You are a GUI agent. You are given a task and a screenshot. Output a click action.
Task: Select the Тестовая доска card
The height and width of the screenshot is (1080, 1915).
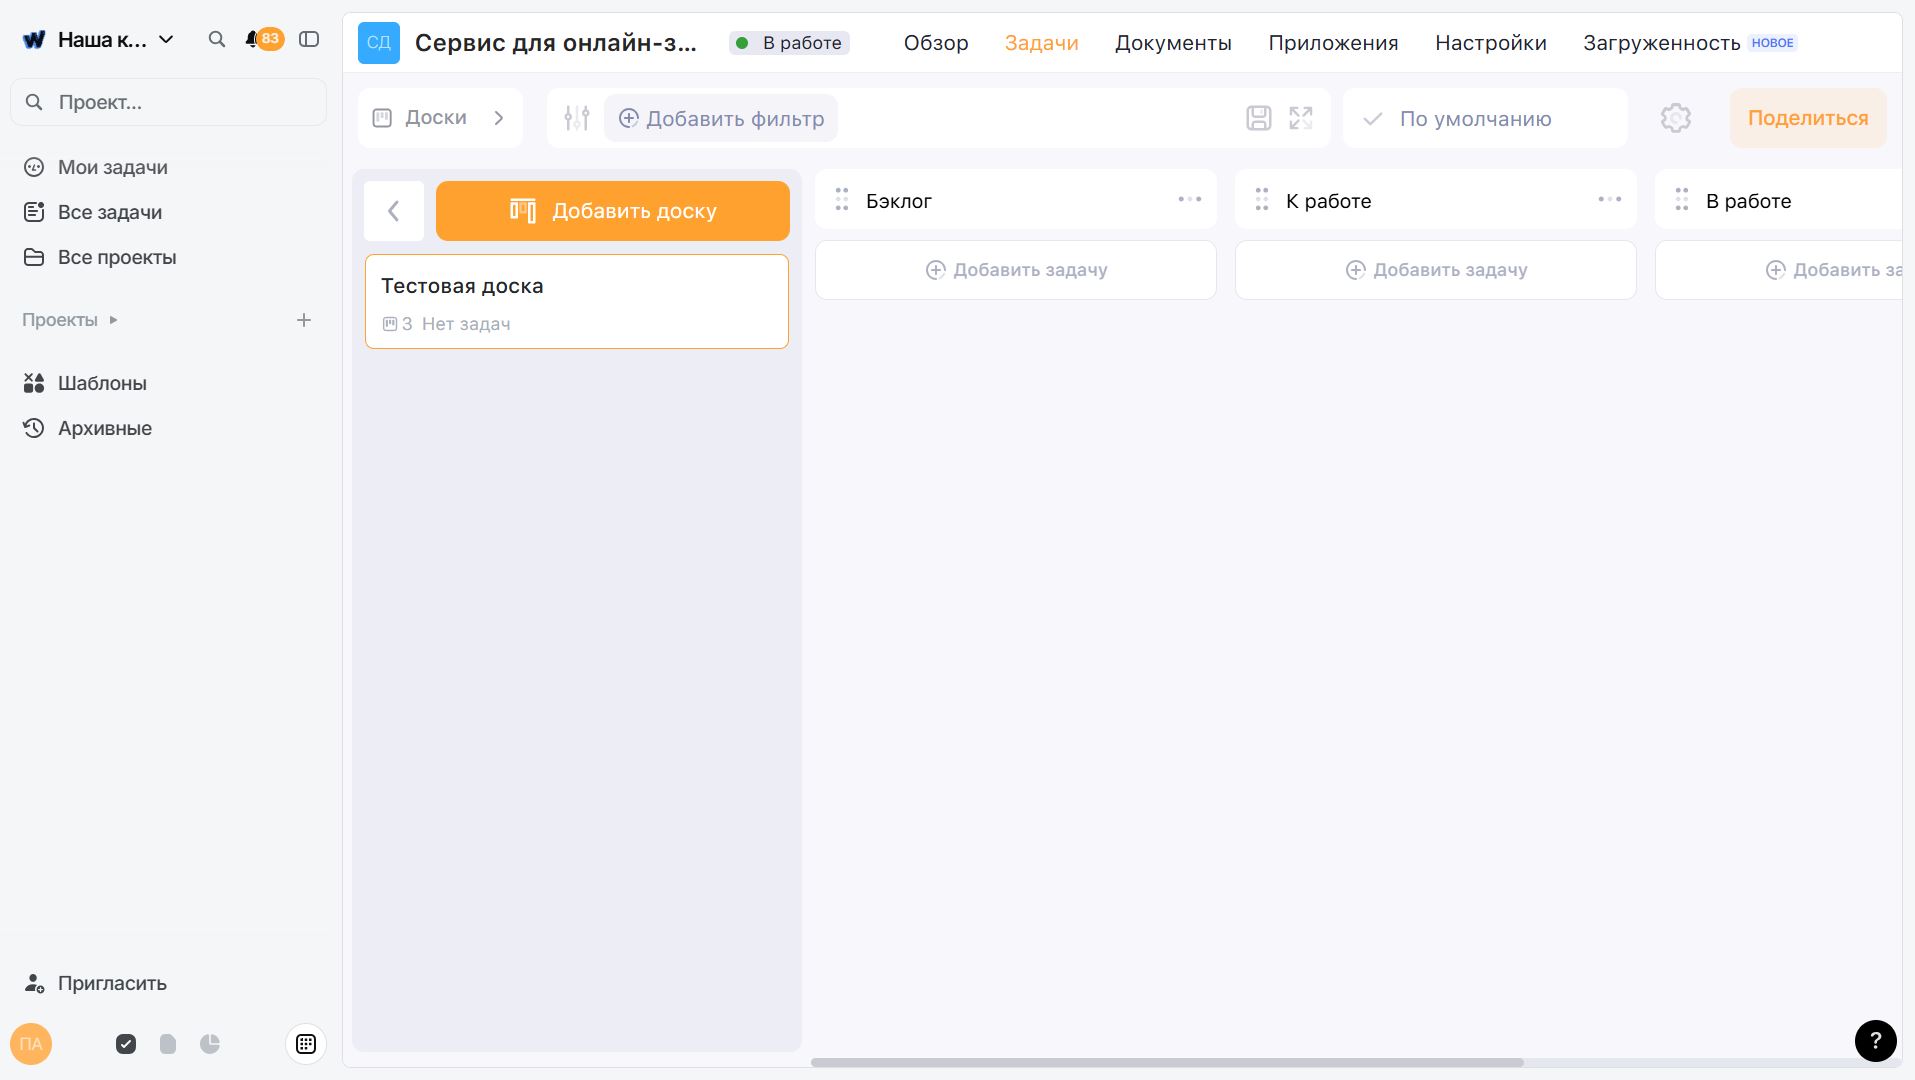coord(577,301)
